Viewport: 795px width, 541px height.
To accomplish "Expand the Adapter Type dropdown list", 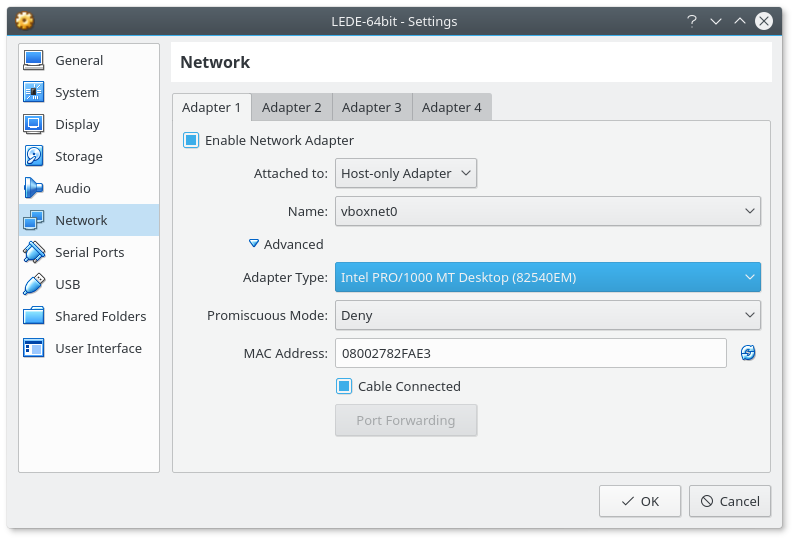I will [547, 277].
